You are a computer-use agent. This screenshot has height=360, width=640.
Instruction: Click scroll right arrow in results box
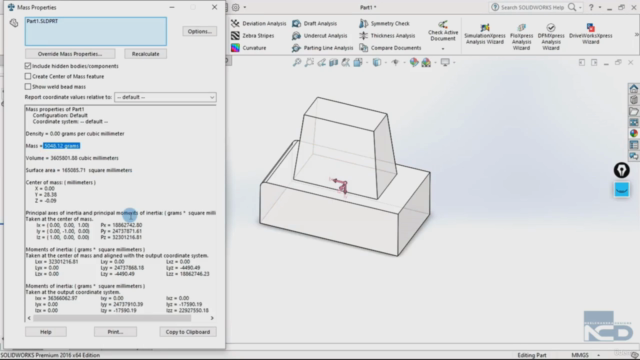coord(212,318)
